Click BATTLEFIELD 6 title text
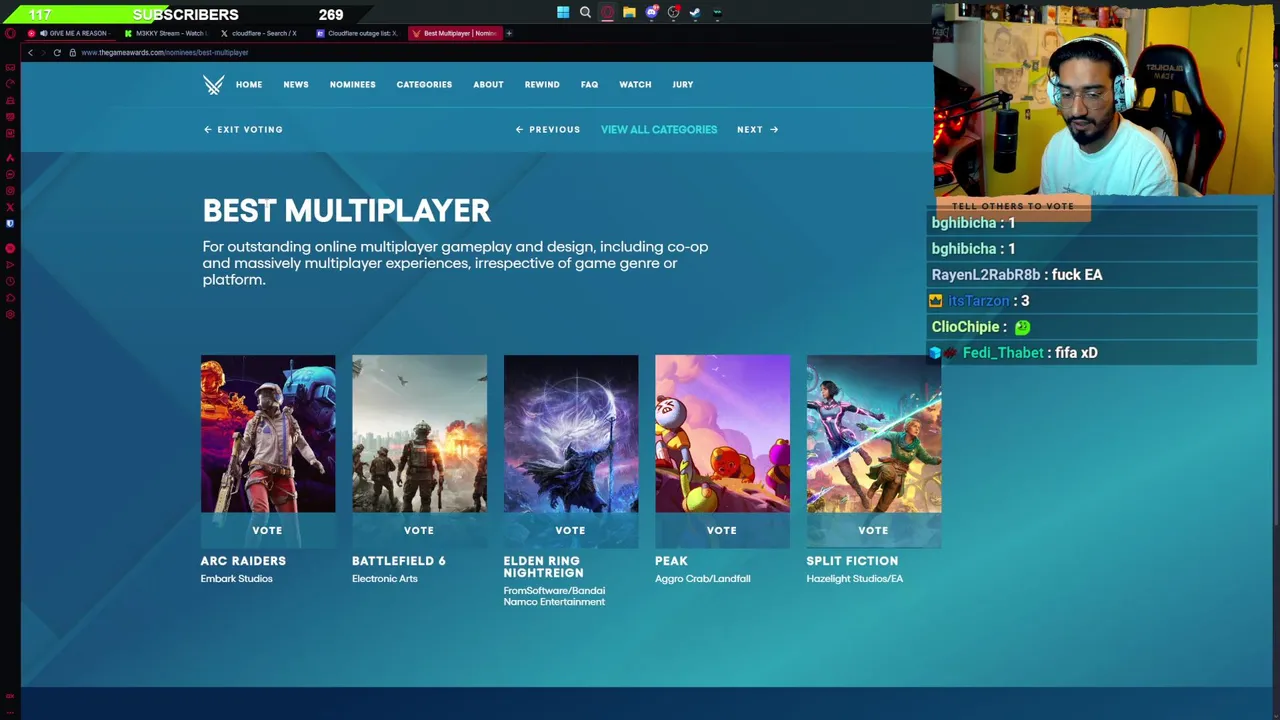 (399, 561)
